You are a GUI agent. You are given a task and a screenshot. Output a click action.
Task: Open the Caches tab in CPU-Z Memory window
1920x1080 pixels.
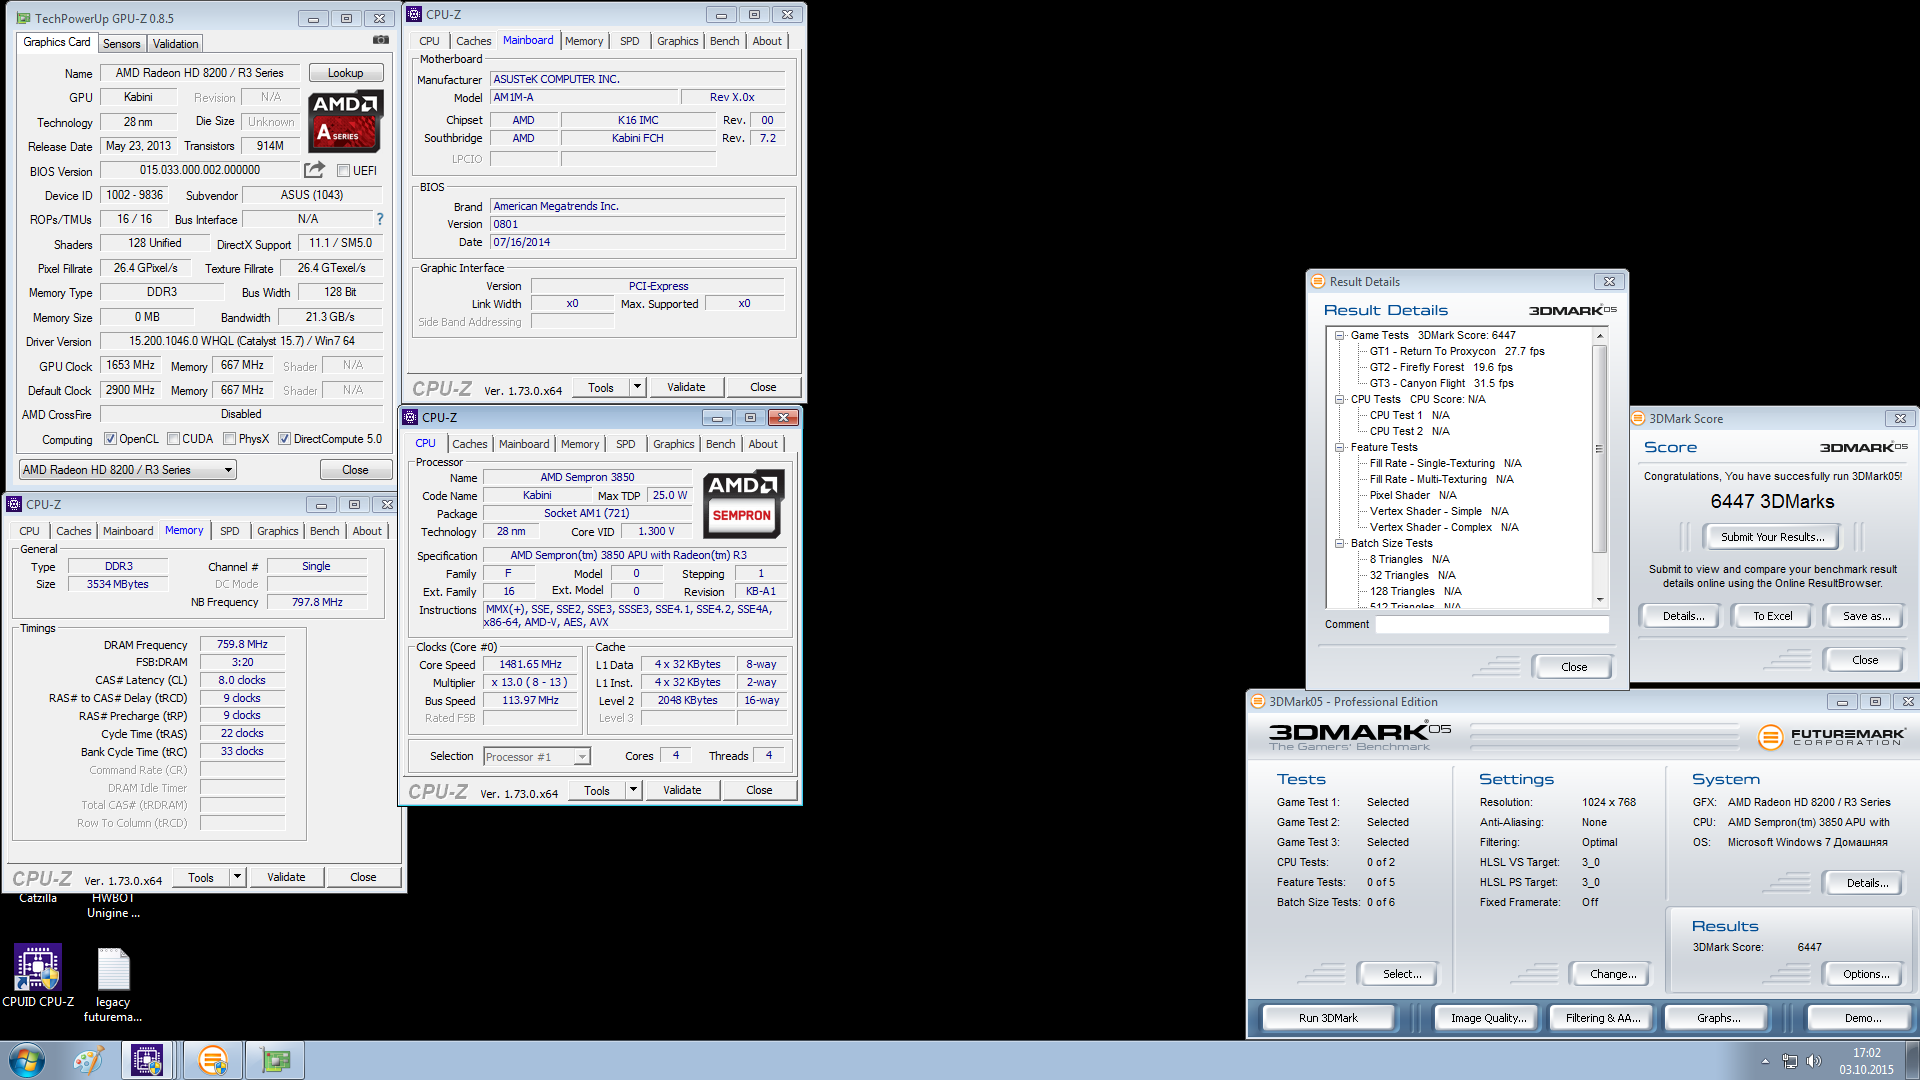pos(74,531)
